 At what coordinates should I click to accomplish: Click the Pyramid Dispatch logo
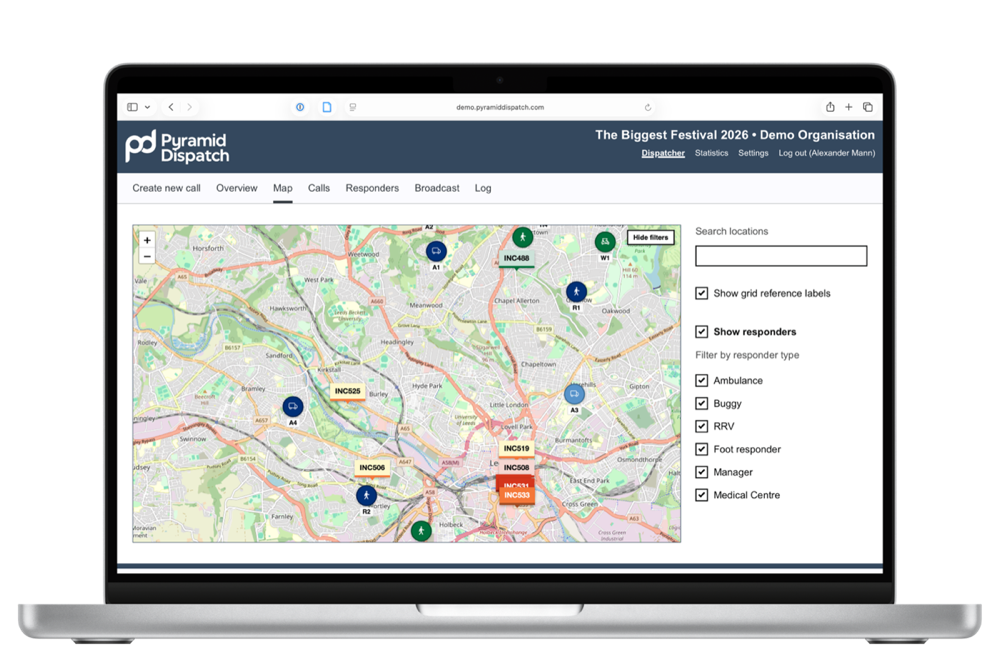click(x=175, y=146)
